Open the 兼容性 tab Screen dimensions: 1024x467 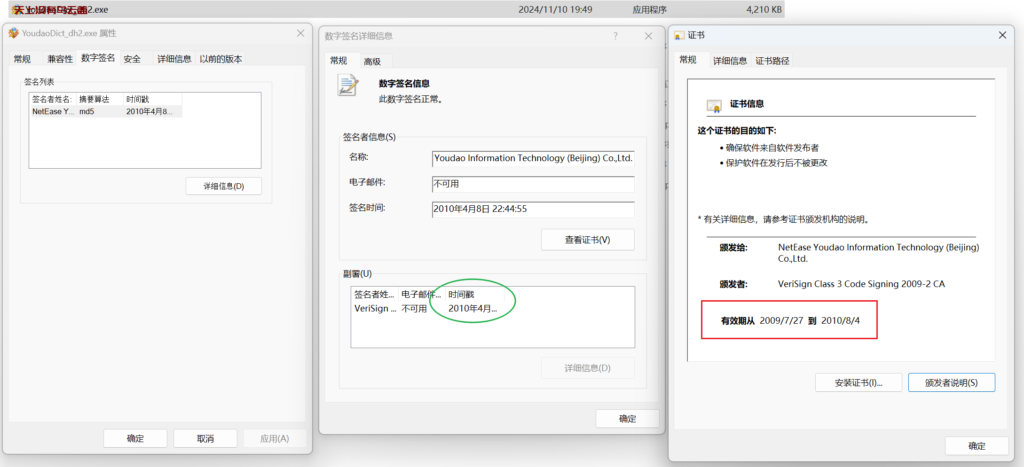point(60,59)
